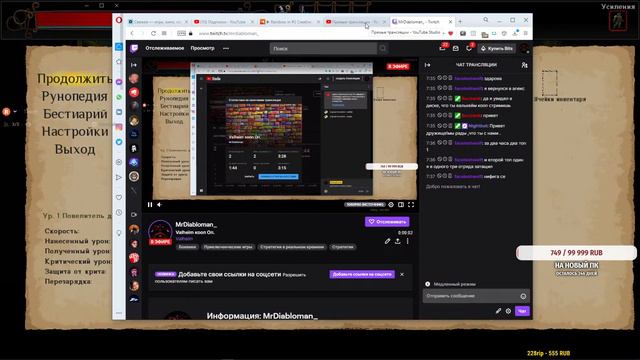Image resolution: width=640 pixels, height=360 pixels.
Task: Open a new browser tab
Action: [x=460, y=21]
